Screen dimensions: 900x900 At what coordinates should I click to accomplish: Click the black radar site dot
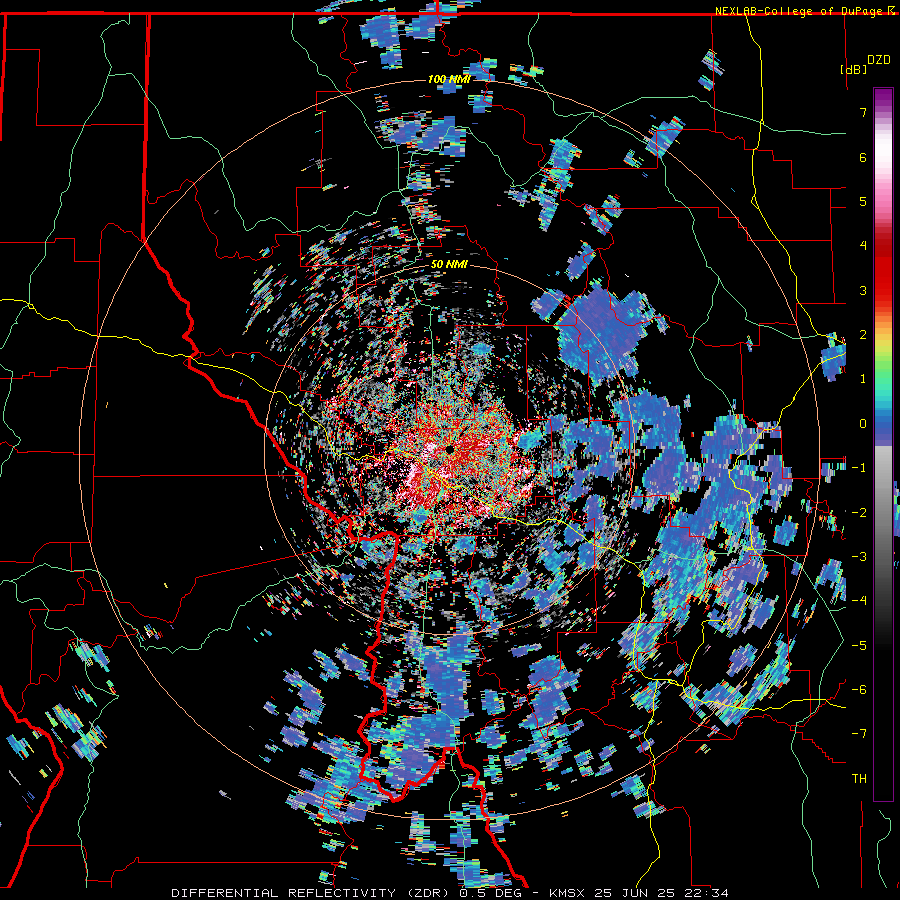450,449
